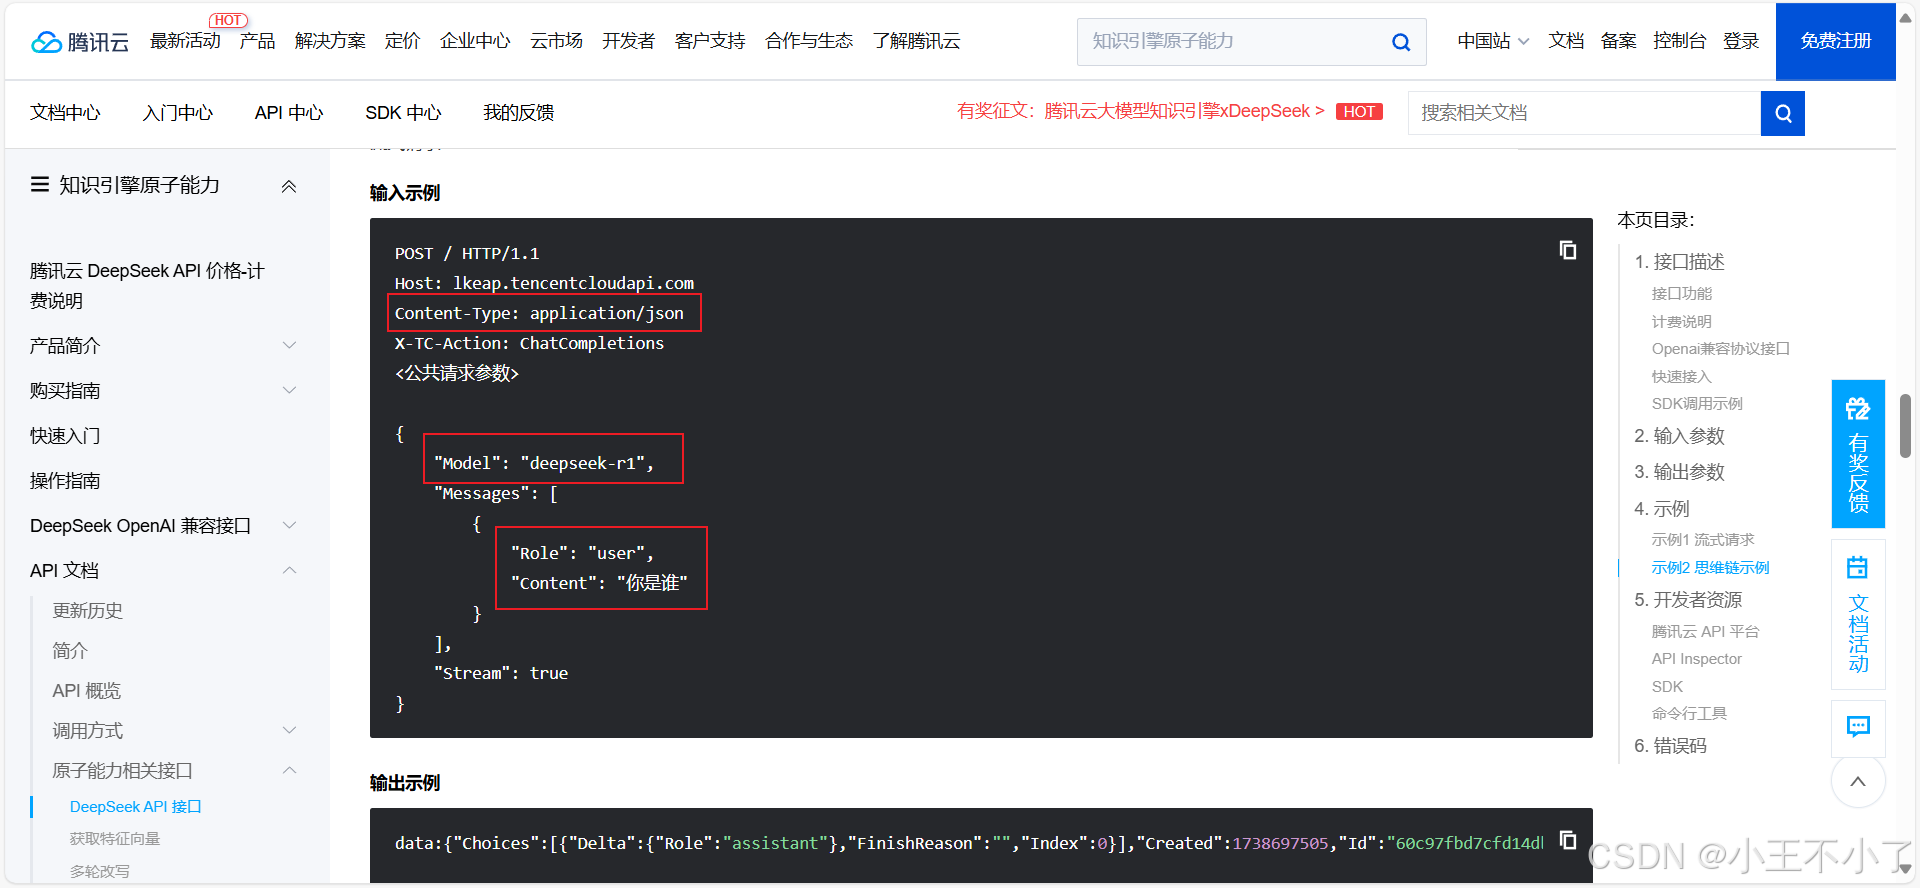1920x888 pixels.
Task: Click the blue document search button
Action: point(1782,113)
